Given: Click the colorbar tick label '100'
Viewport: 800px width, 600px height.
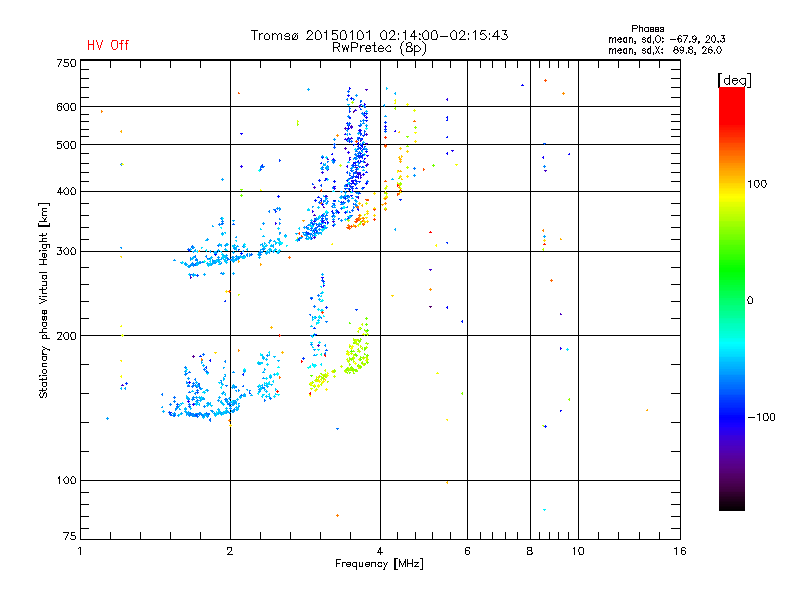Looking at the screenshot, I should [757, 184].
